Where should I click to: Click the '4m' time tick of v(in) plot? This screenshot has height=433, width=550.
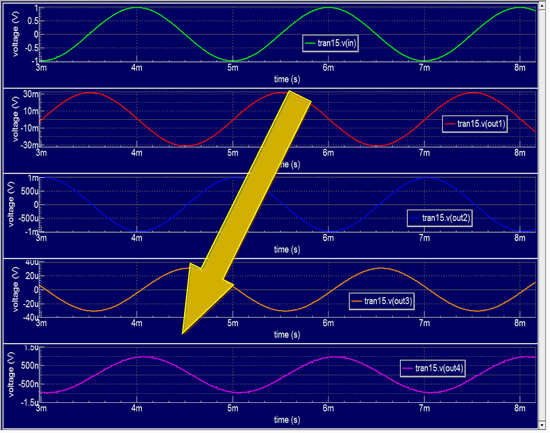(x=136, y=68)
